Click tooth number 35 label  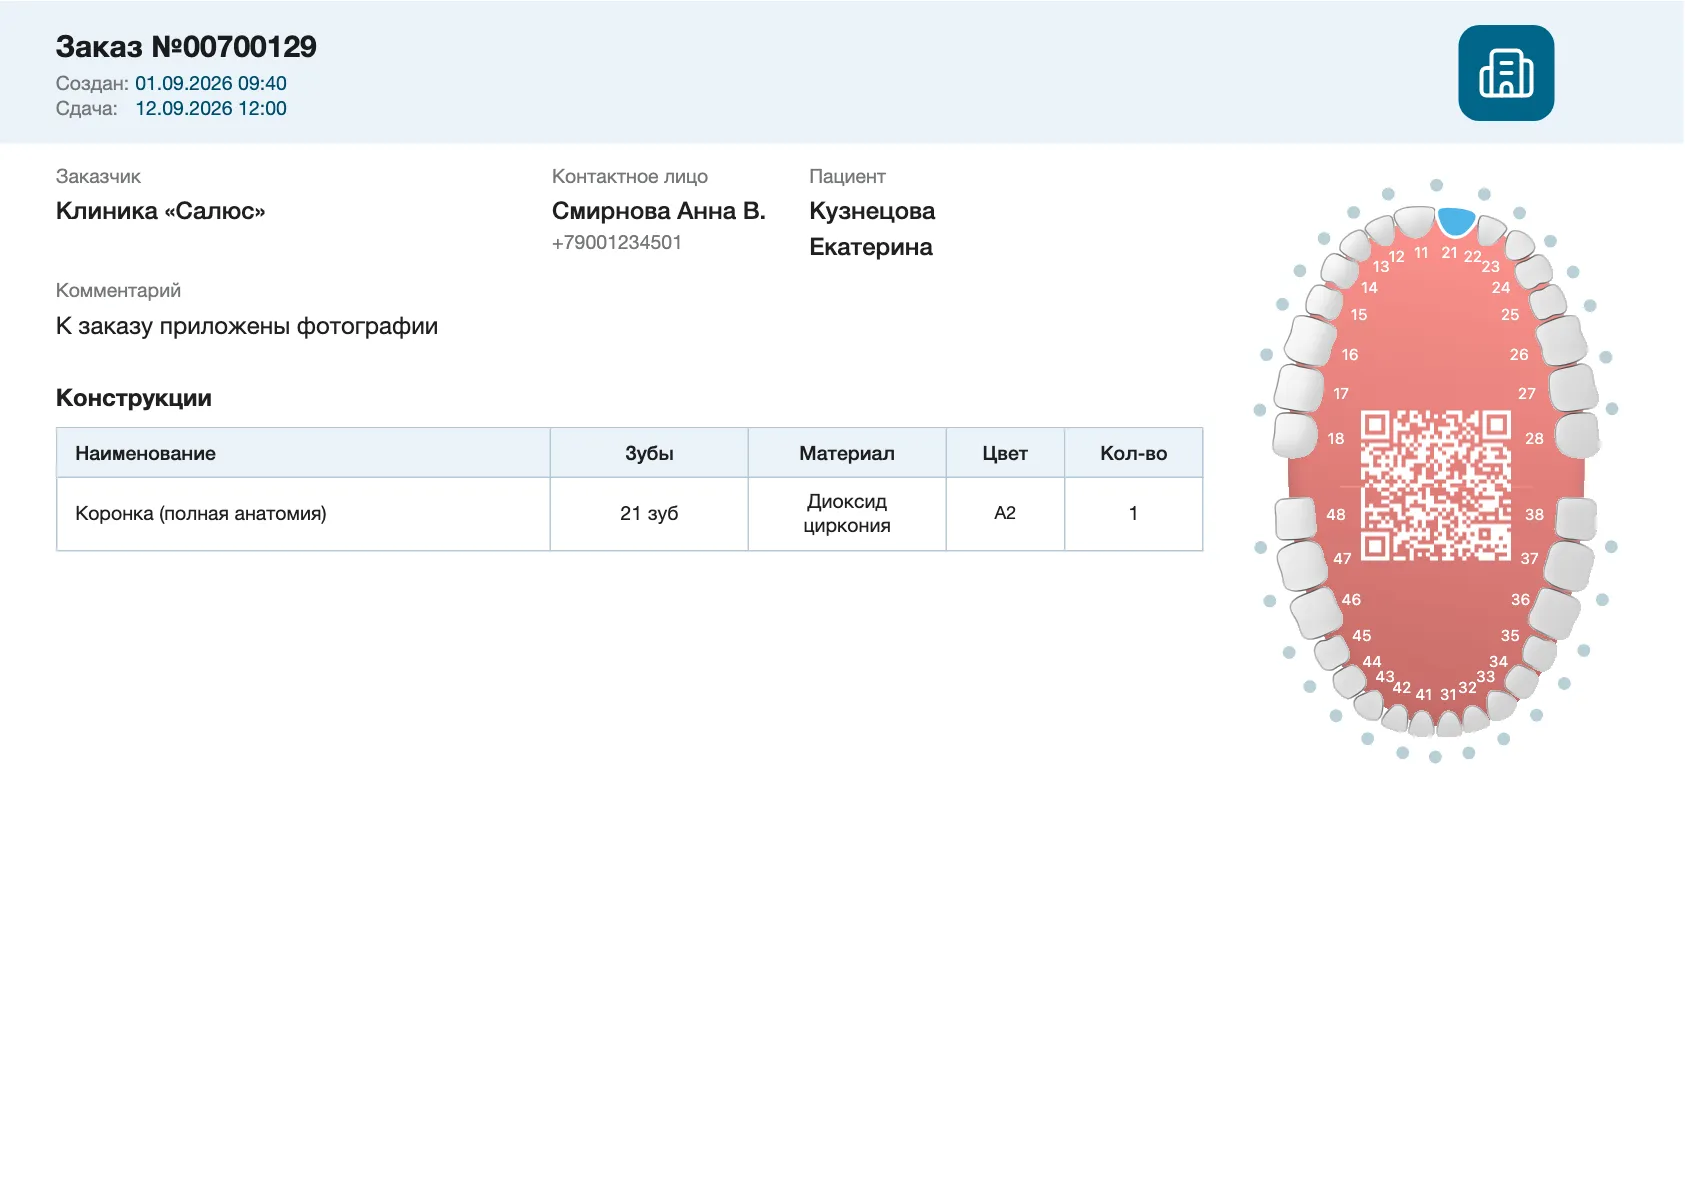[x=1510, y=636]
